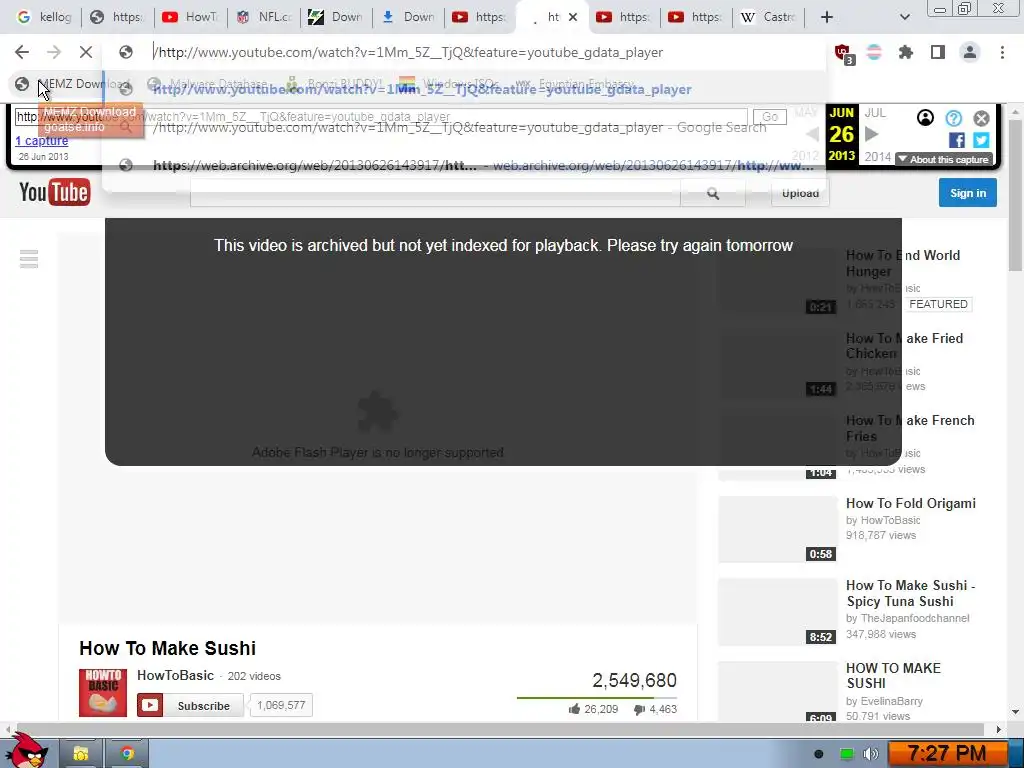
Task: Share capture on Facebook icon
Action: tap(957, 140)
